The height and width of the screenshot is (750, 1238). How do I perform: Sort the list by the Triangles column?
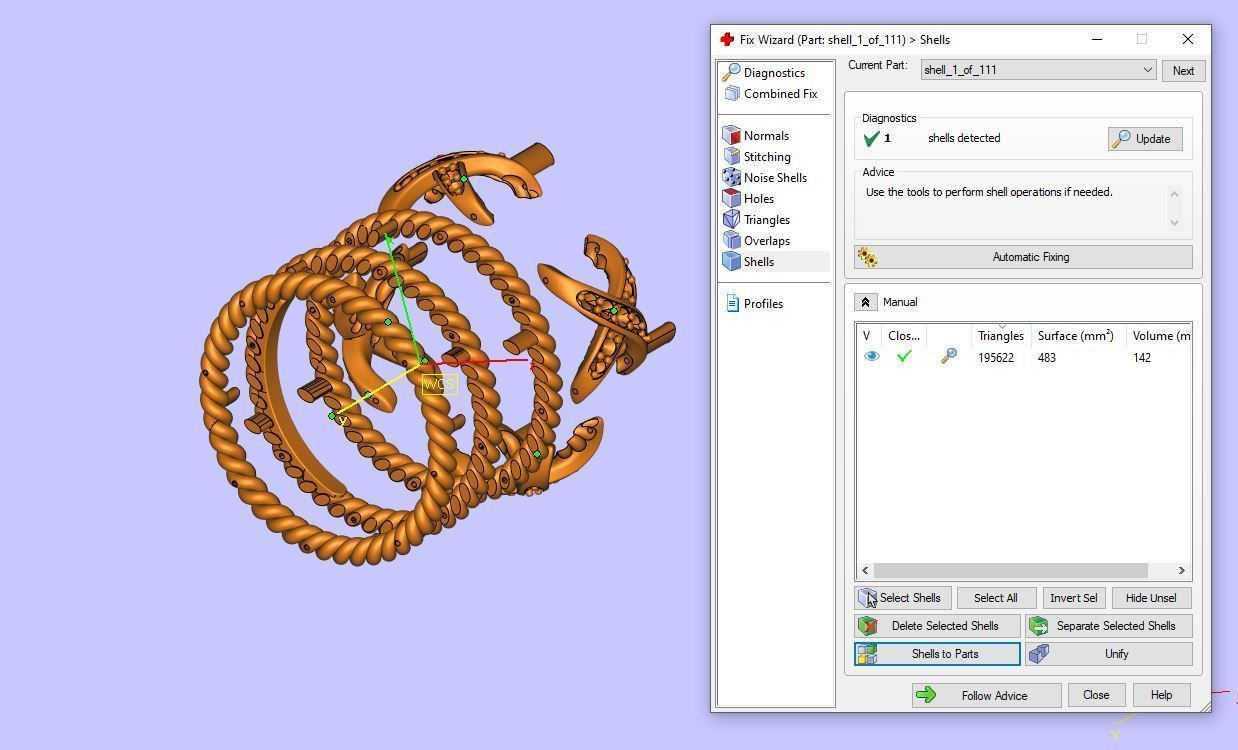click(1000, 336)
